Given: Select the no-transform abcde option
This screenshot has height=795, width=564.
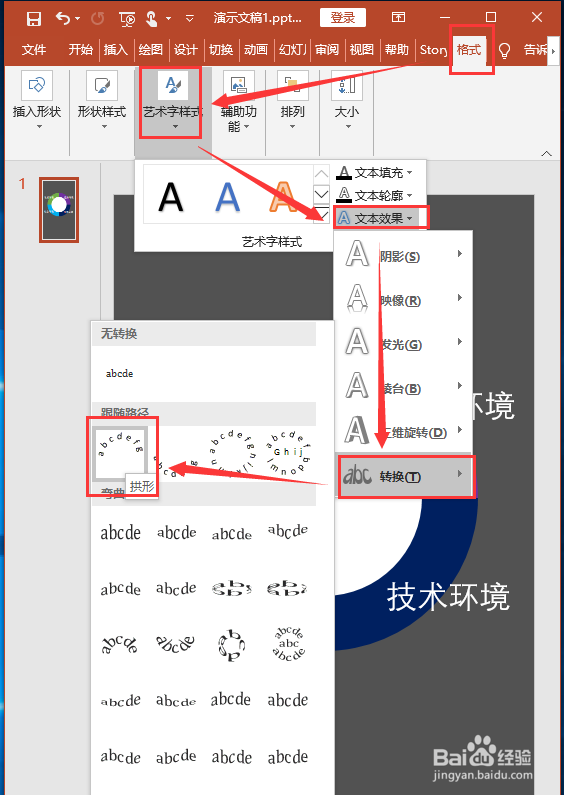Looking at the screenshot, I should coord(120,374).
